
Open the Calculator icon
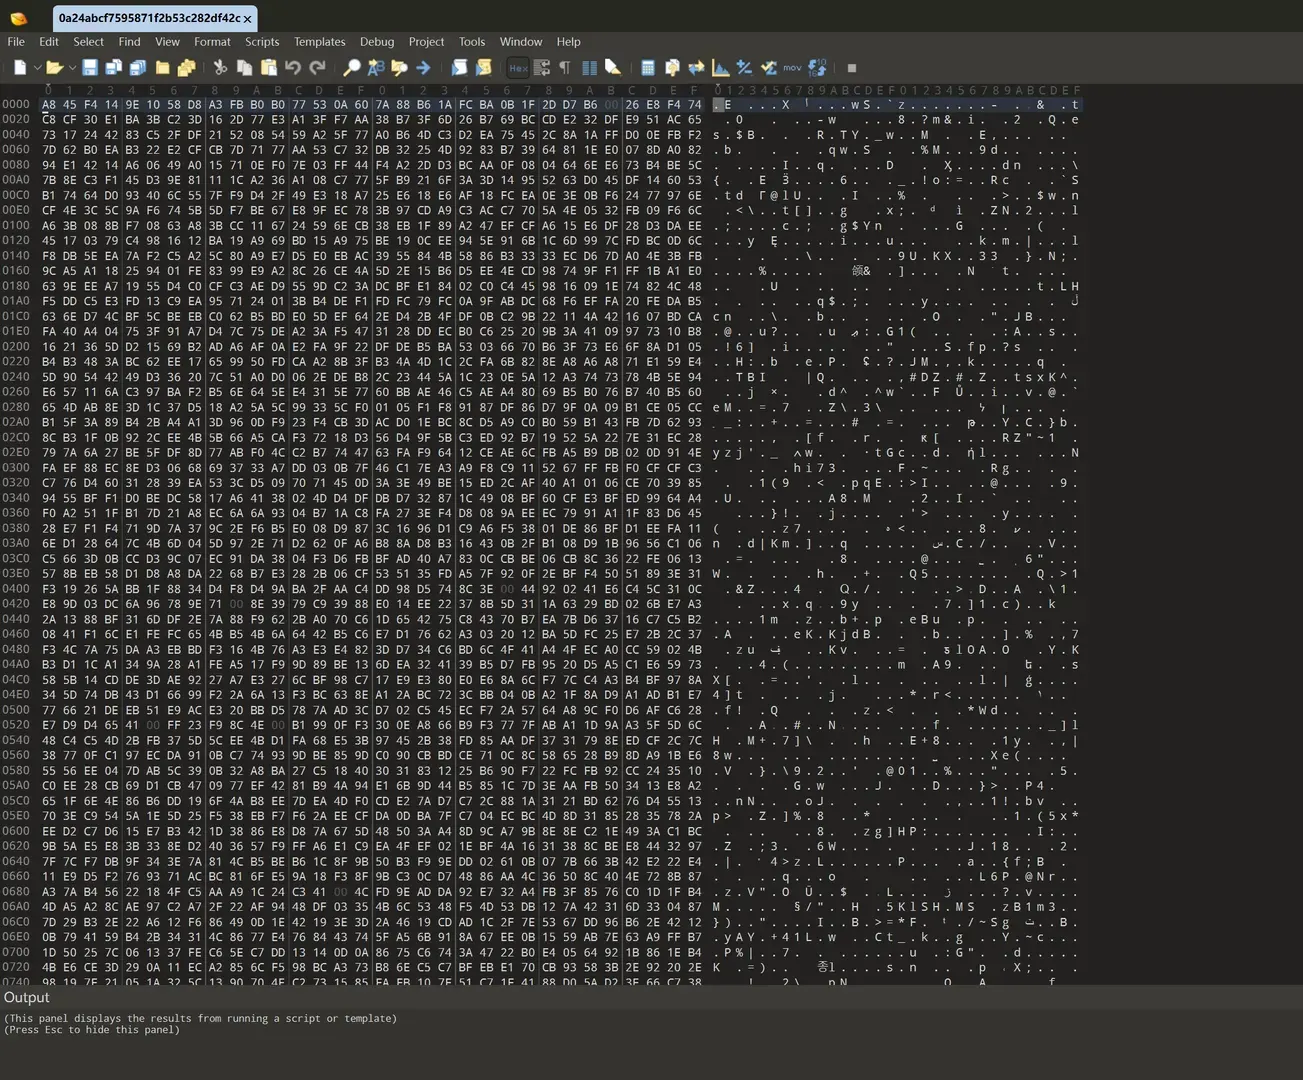click(648, 68)
